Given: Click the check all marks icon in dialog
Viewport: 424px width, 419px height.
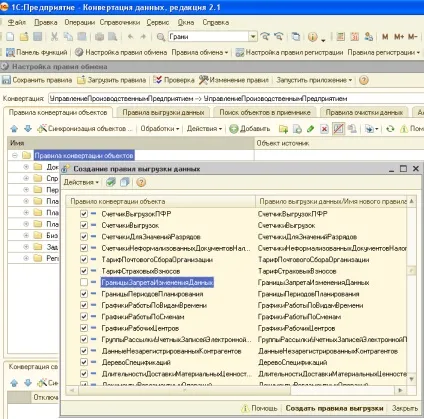Looking at the screenshot, I should (111, 182).
